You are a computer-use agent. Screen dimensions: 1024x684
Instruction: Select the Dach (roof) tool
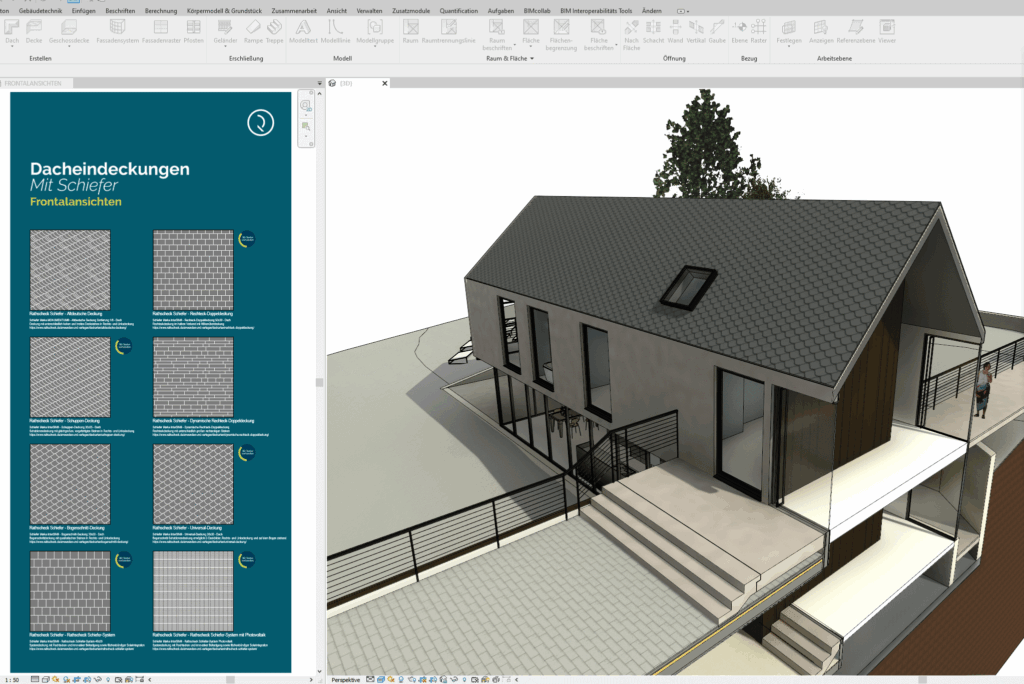[x=12, y=30]
